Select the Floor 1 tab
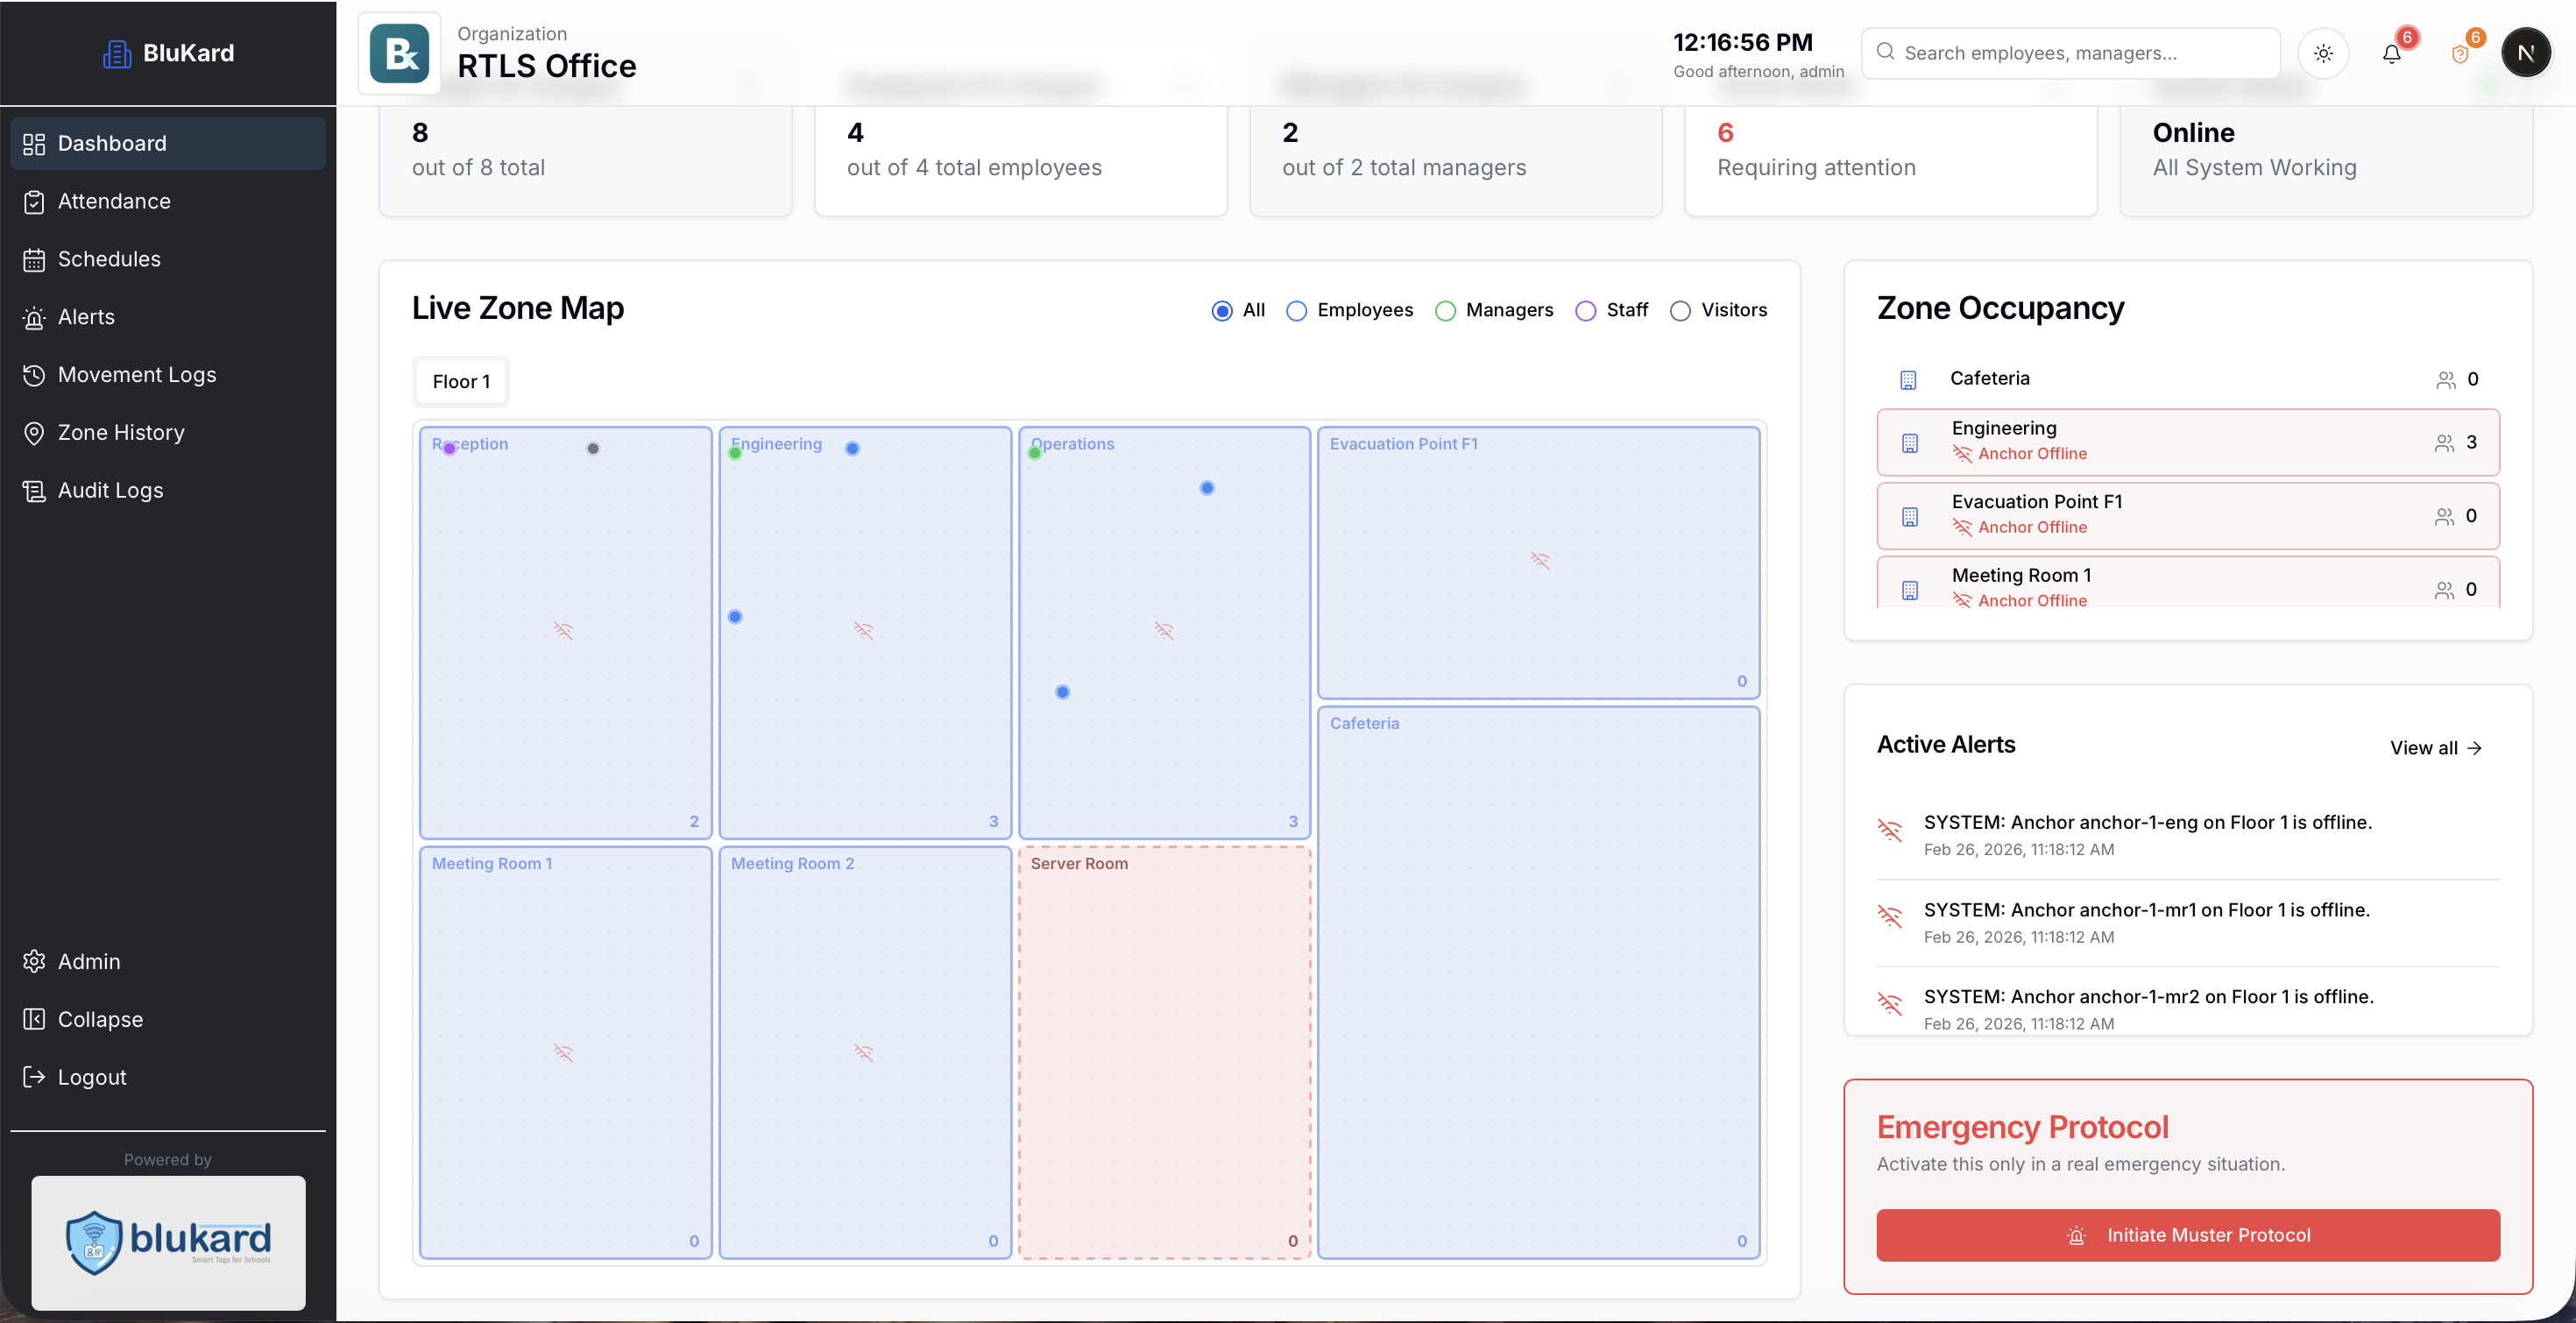The height and width of the screenshot is (1323, 2576). pyautogui.click(x=460, y=381)
